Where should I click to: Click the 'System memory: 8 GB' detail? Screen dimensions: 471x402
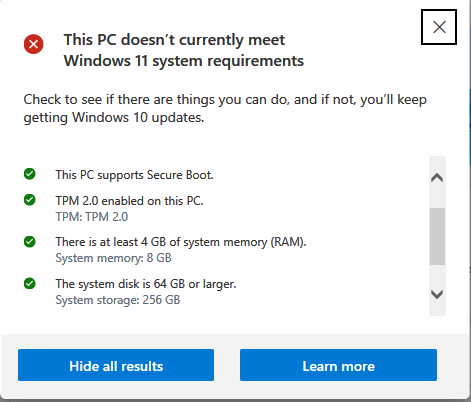tap(113, 258)
